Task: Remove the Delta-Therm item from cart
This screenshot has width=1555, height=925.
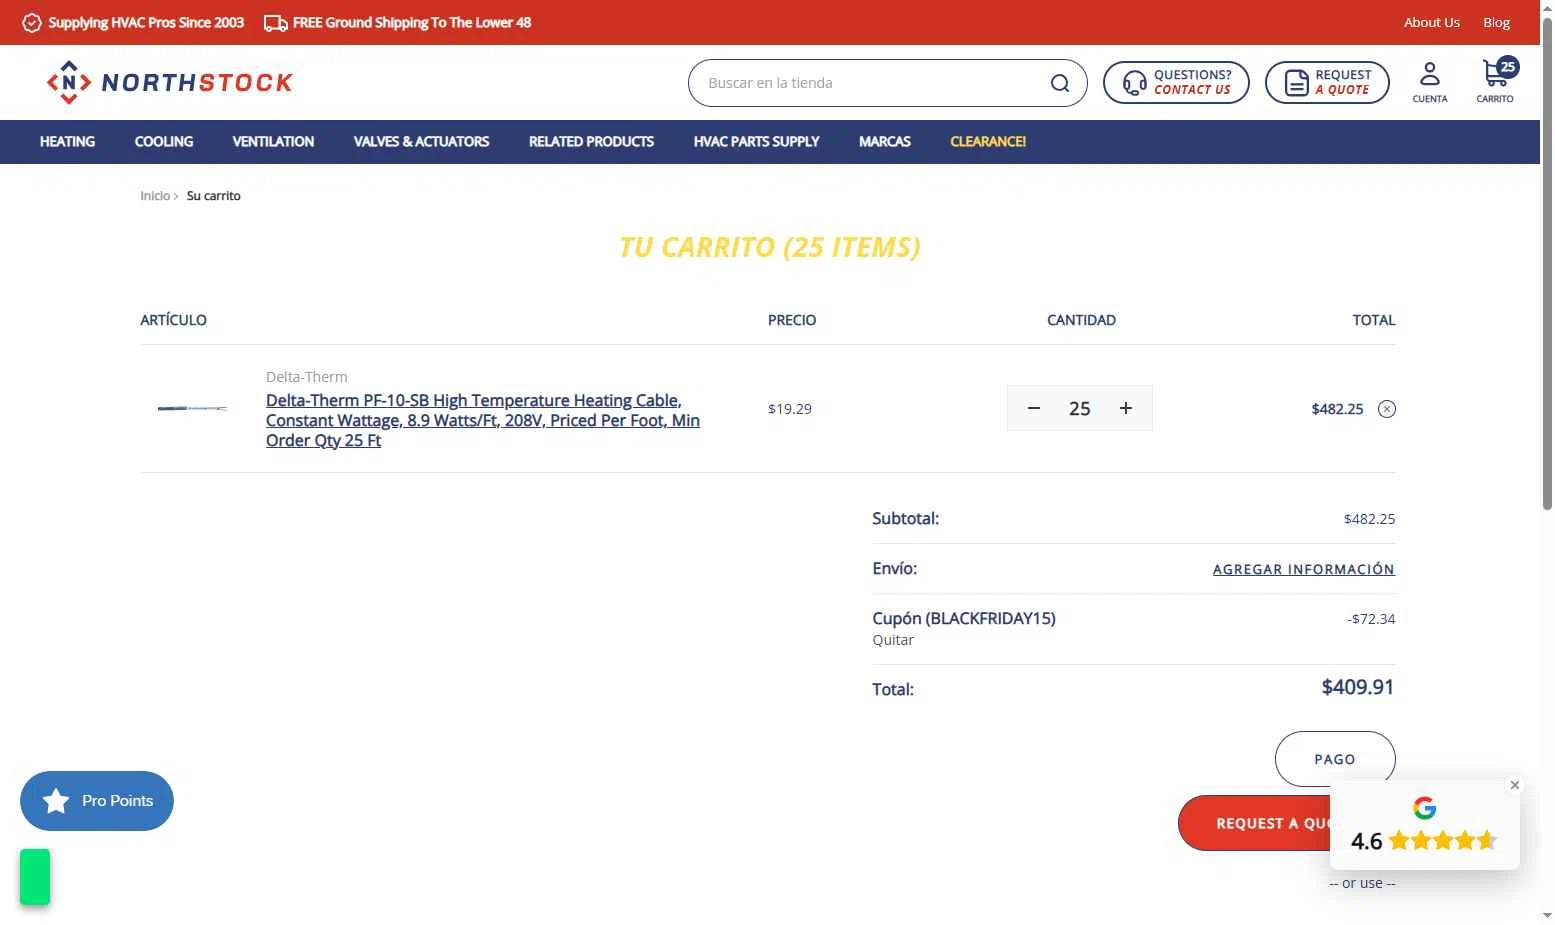Action: (1387, 409)
